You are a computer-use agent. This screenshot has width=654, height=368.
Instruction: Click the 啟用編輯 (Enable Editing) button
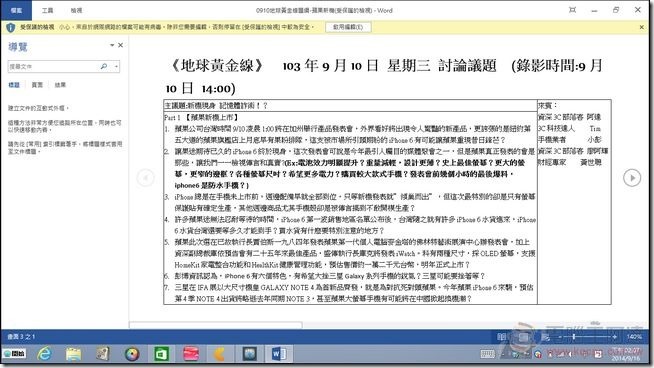(x=348, y=27)
